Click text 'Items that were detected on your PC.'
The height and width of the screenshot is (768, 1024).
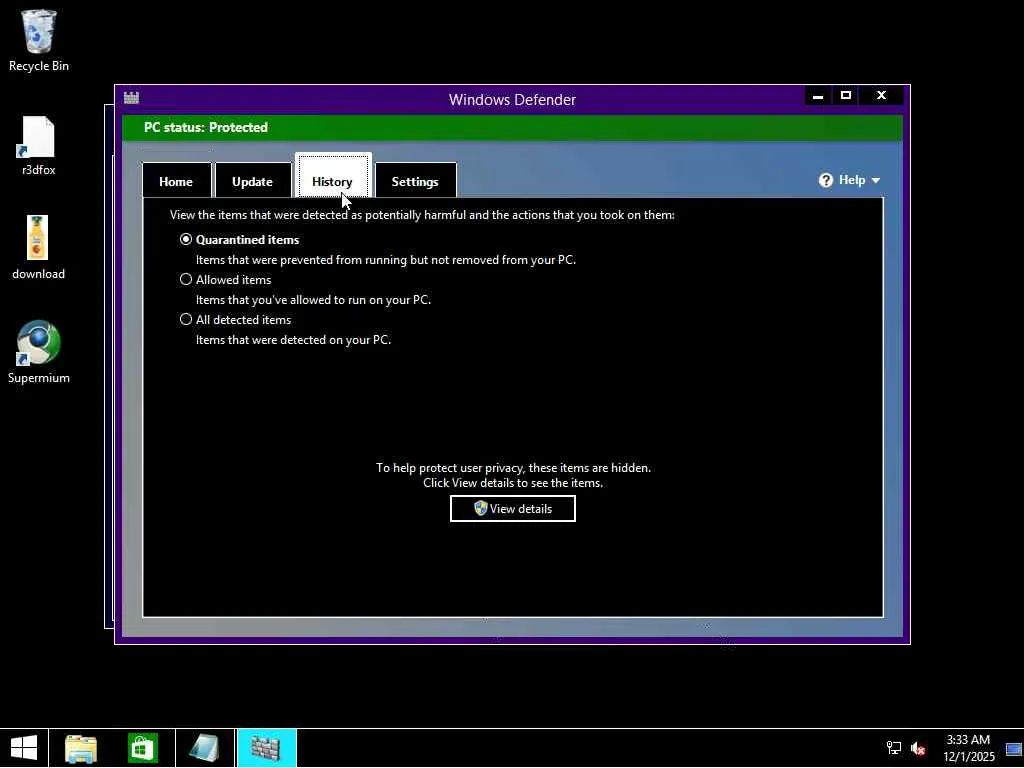pyautogui.click(x=293, y=340)
